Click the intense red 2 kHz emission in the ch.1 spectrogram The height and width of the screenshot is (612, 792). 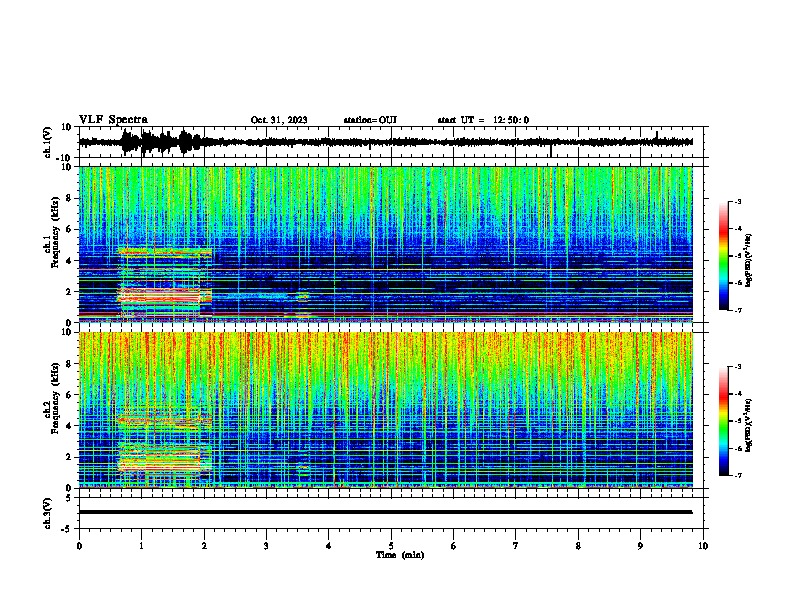point(159,295)
